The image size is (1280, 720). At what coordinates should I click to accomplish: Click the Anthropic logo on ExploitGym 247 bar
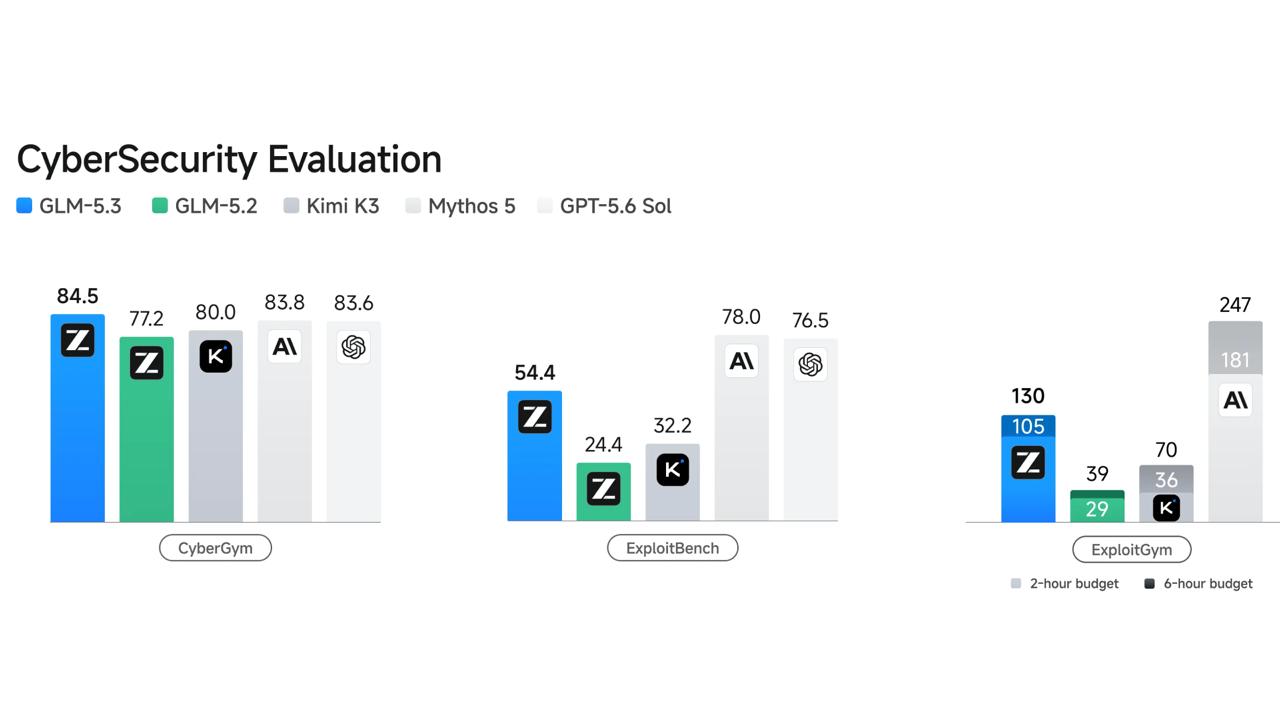[x=1236, y=402]
